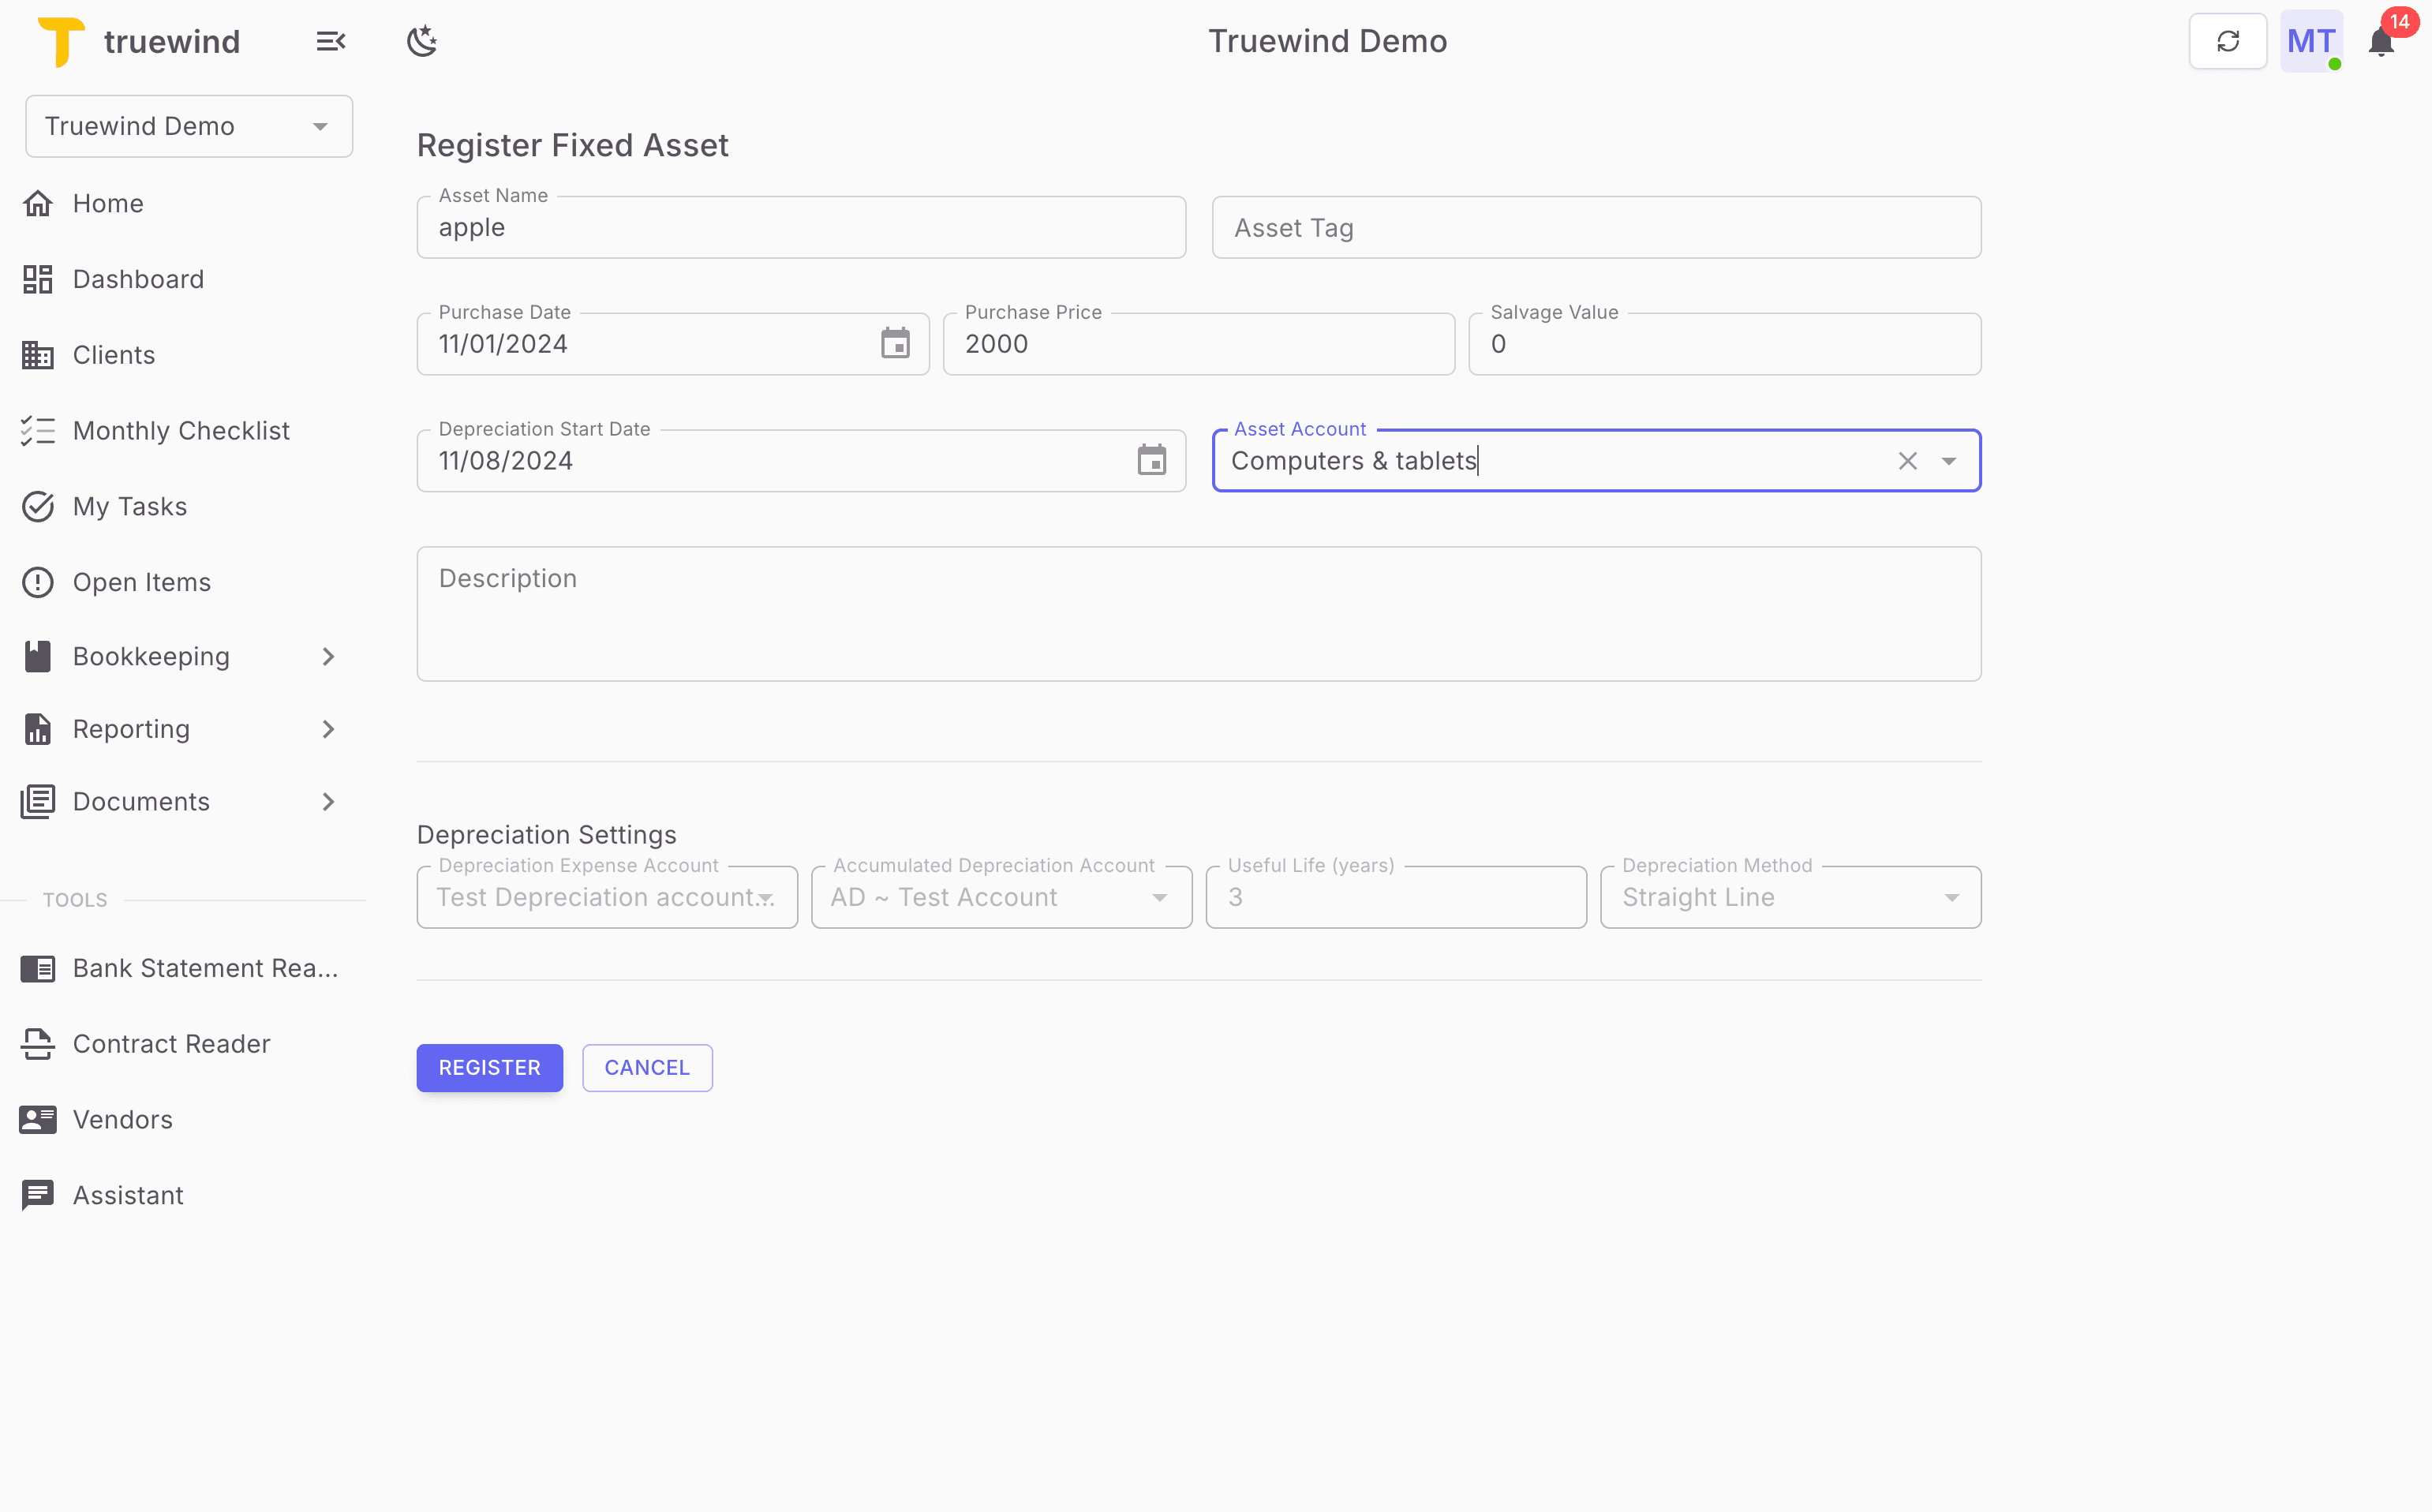Screen dimensions: 2432x1512
Task: Click the Open Items alert icon
Action: coord(38,581)
